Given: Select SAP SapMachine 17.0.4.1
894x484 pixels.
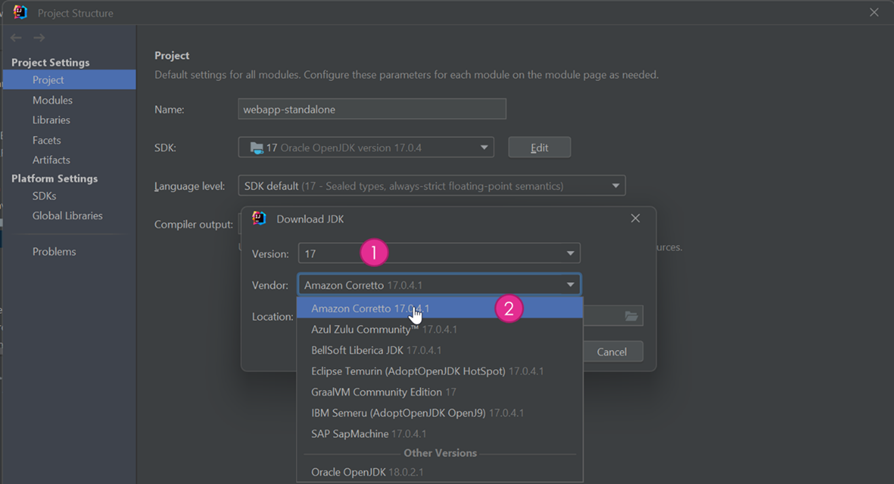Looking at the screenshot, I should pos(440,434).
